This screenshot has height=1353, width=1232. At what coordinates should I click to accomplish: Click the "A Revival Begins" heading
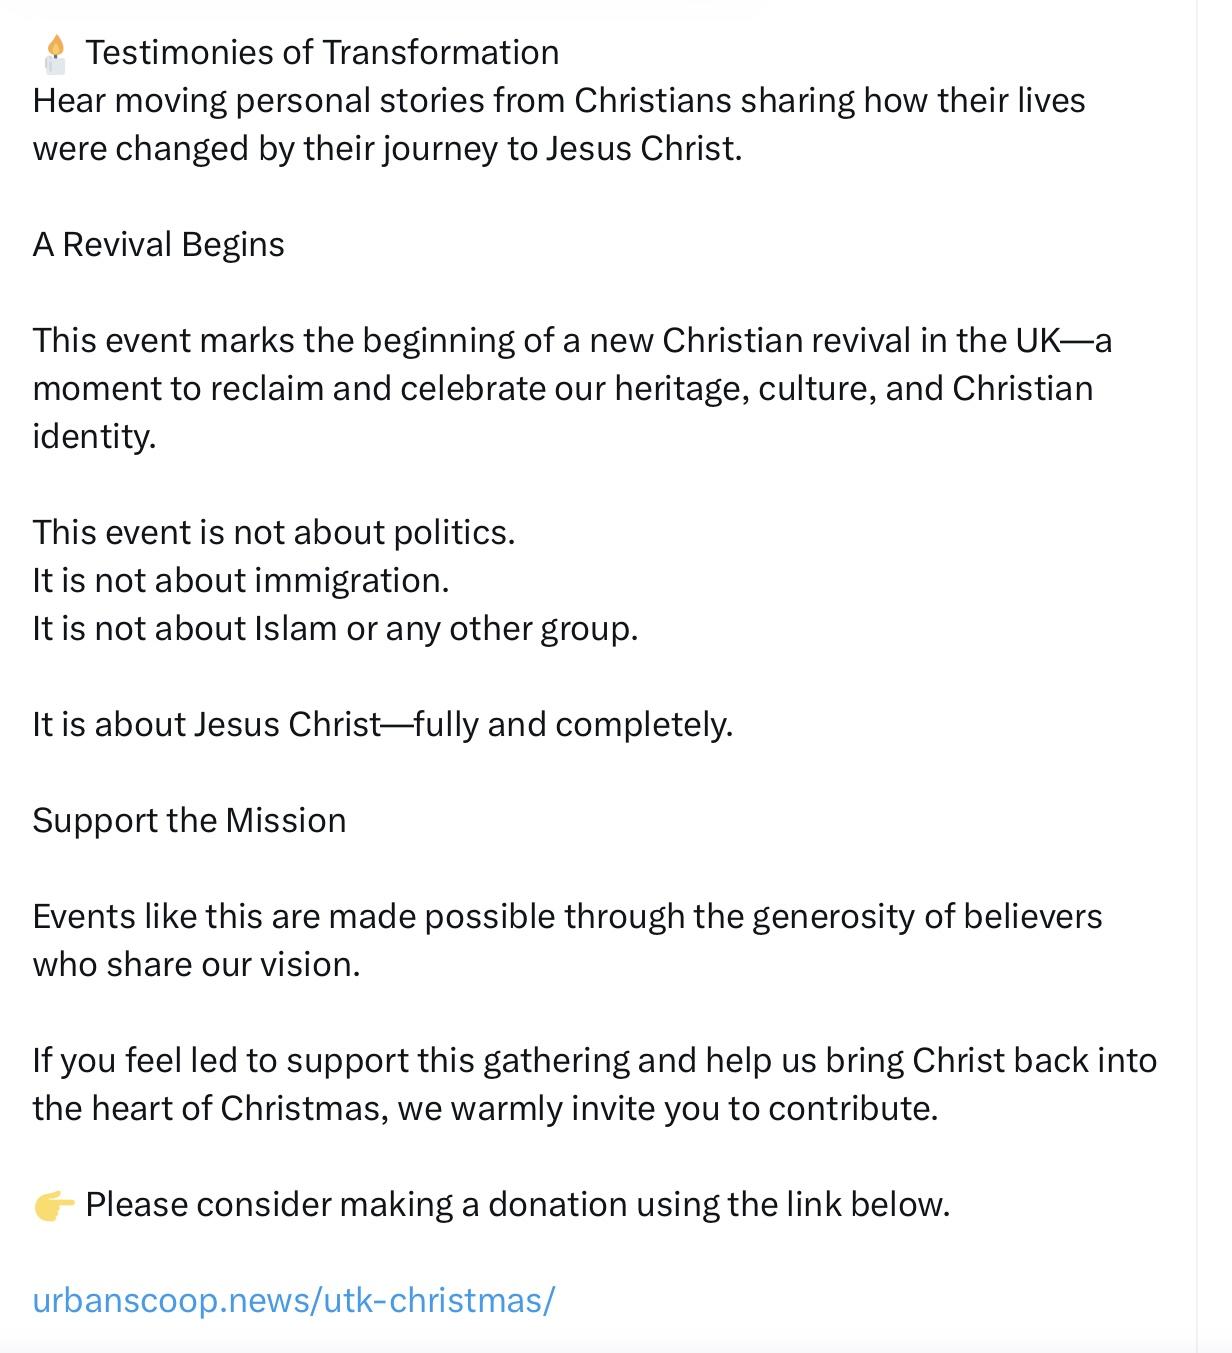158,244
